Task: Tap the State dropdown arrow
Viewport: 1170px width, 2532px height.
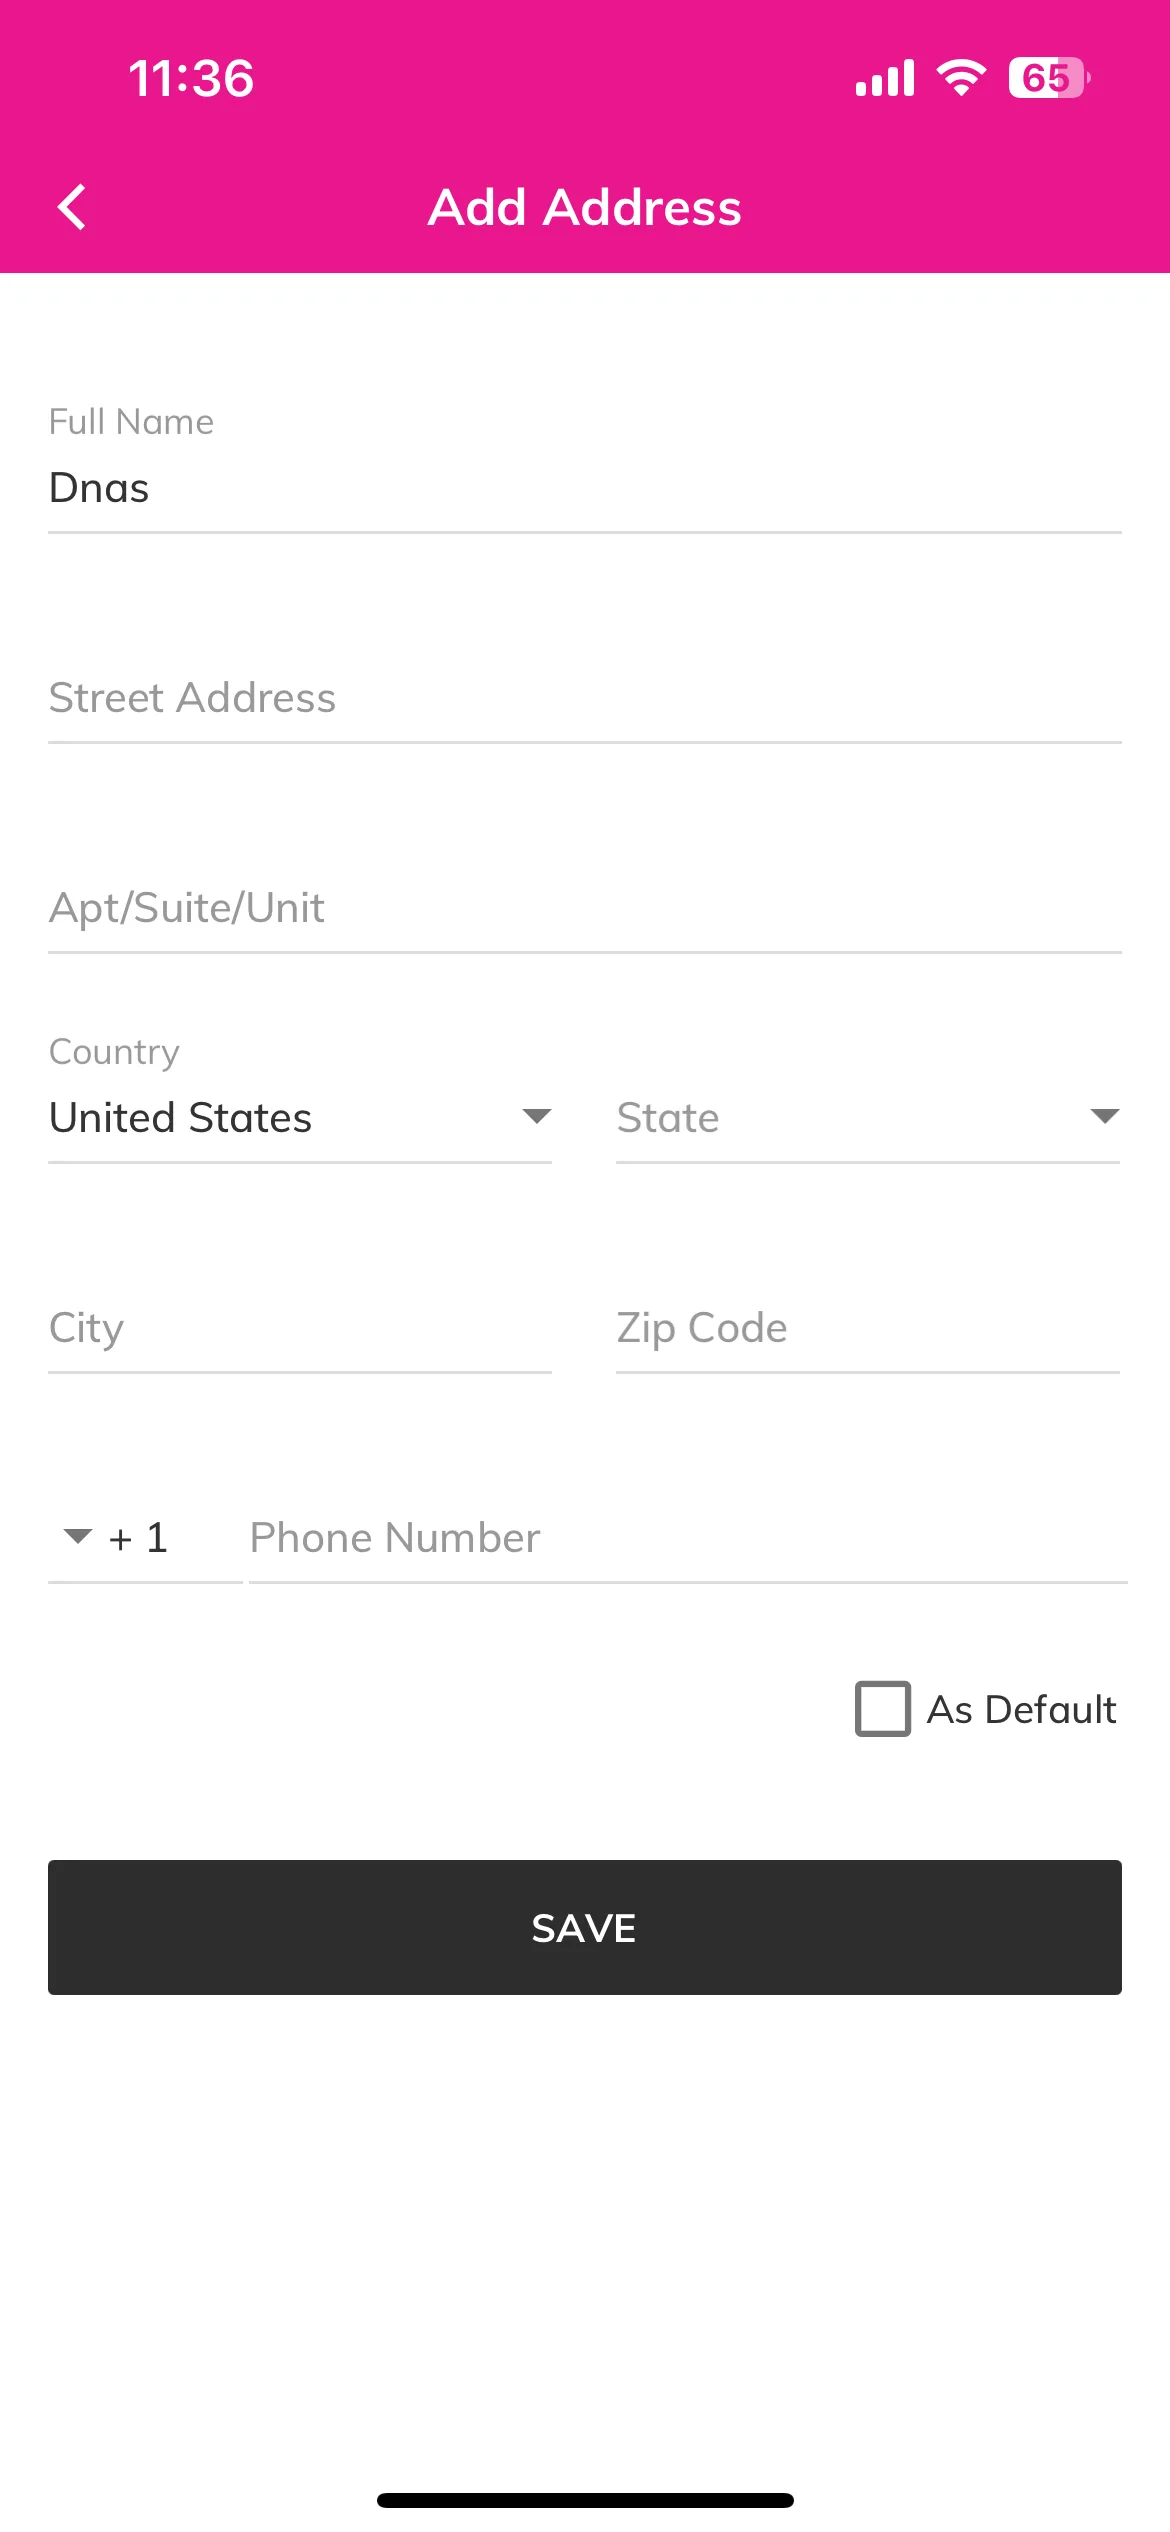Action: pyautogui.click(x=1104, y=1116)
